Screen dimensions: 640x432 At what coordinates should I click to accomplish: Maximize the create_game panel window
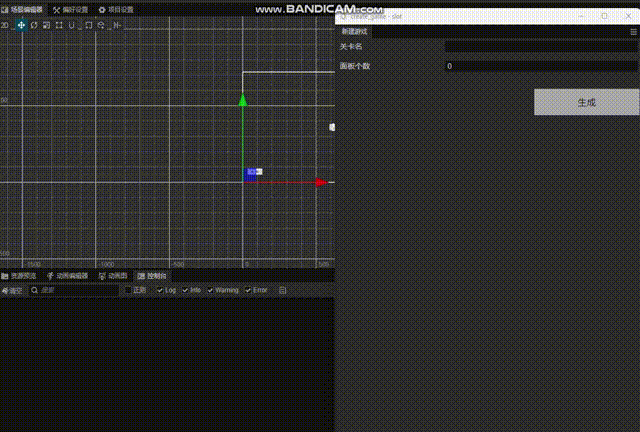click(604, 16)
